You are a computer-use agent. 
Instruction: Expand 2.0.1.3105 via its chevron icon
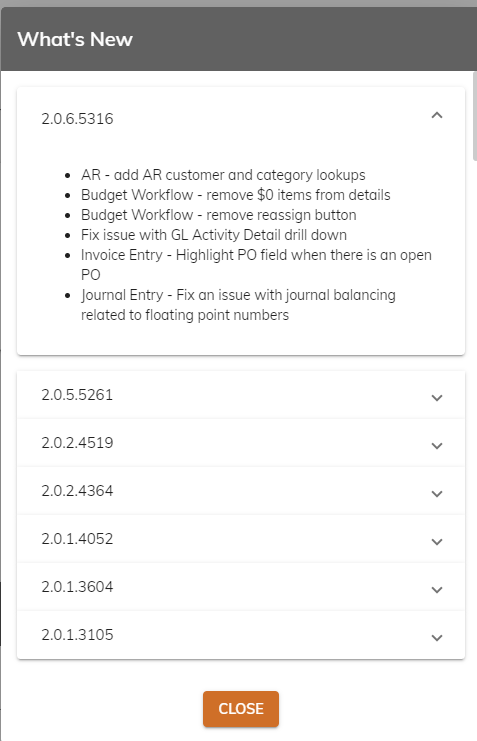point(437,638)
